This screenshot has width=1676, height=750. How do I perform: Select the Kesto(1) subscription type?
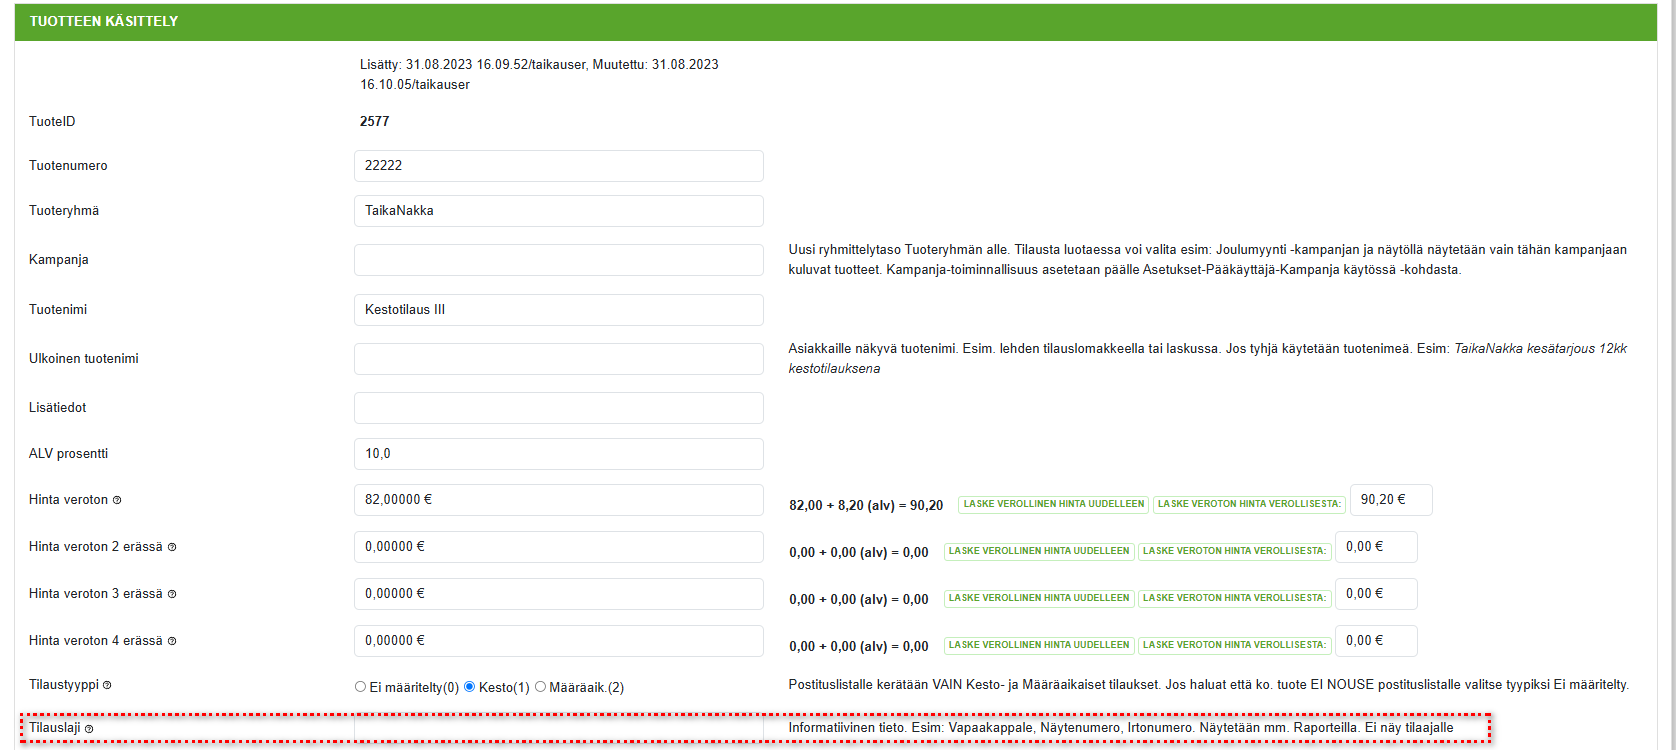[x=469, y=687]
